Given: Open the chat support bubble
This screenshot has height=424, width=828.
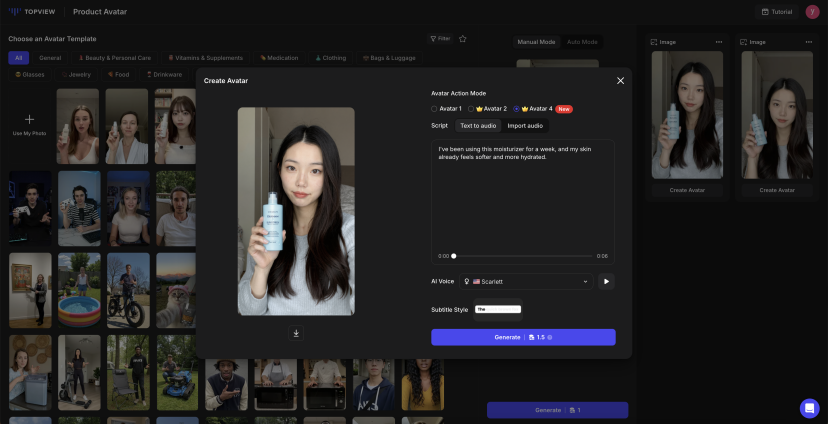Looking at the screenshot, I should point(809,408).
